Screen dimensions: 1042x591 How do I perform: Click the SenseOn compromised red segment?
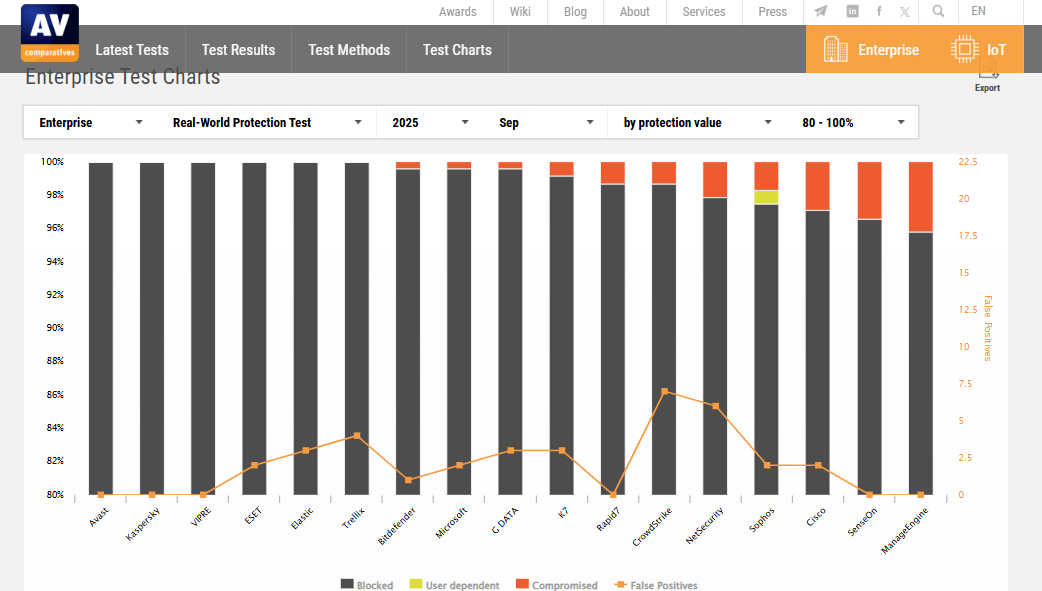pos(870,191)
